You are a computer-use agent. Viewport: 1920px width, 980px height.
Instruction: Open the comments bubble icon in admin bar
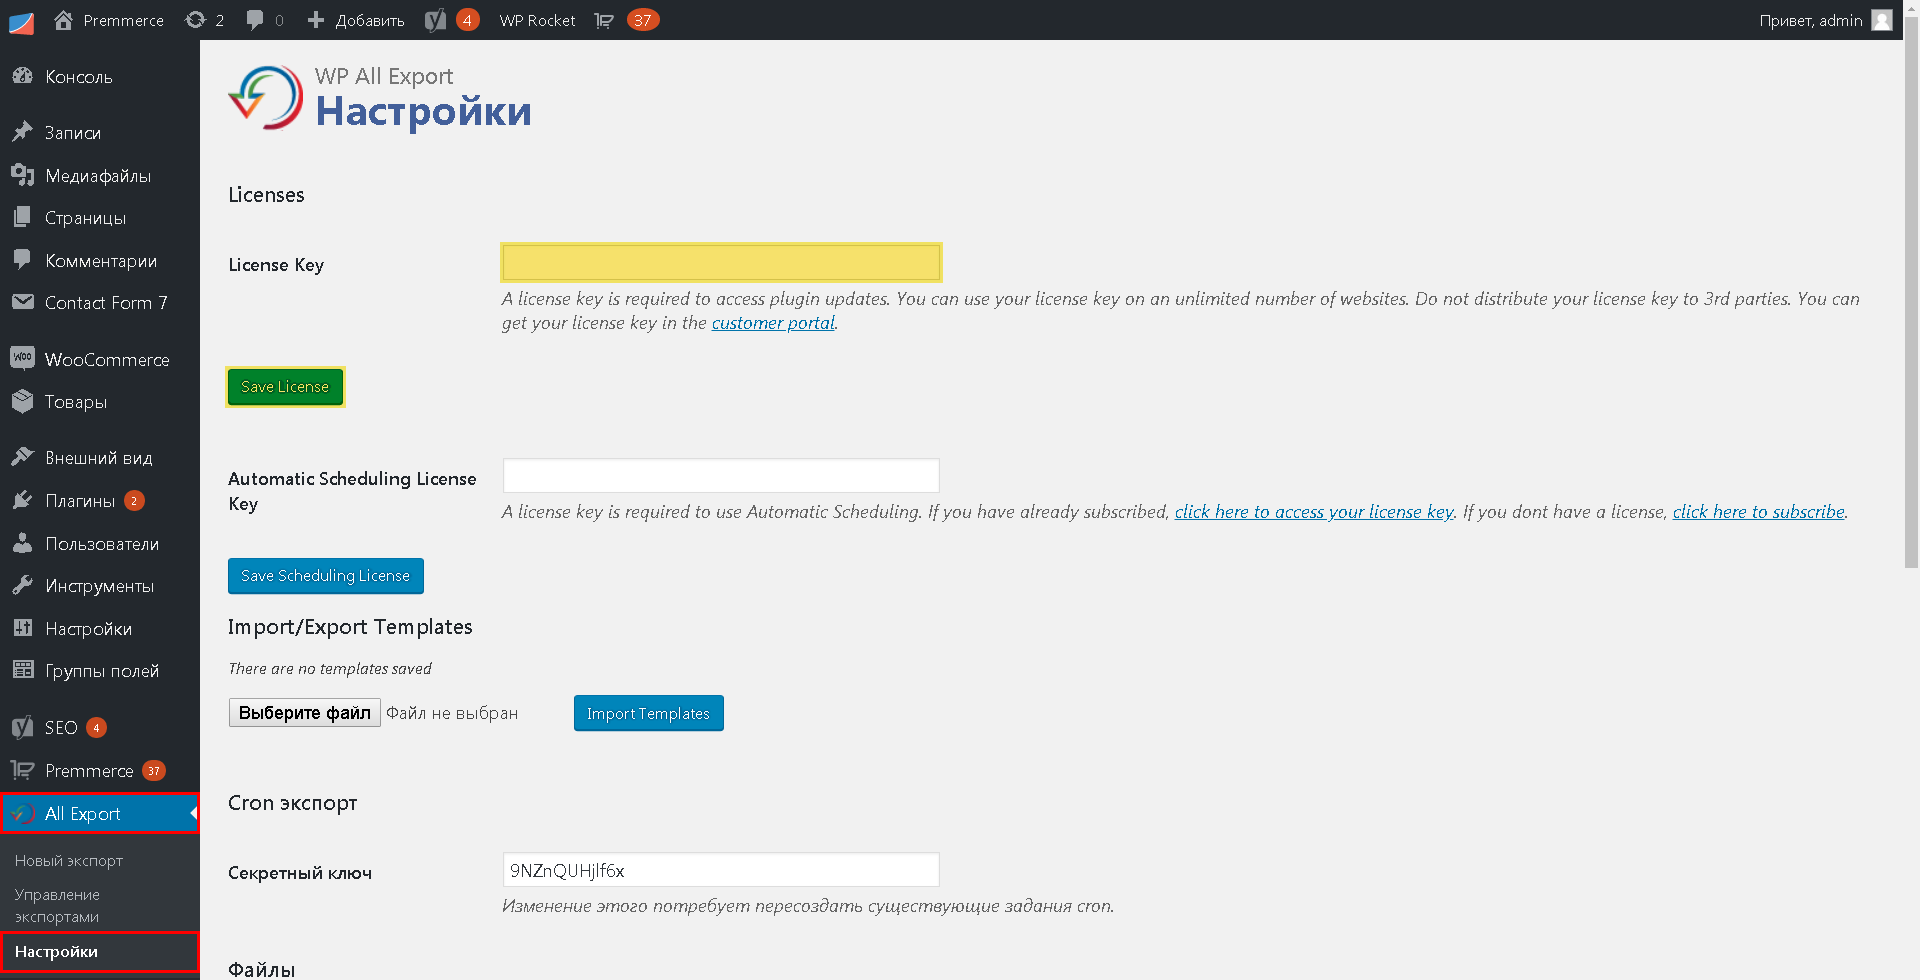[255, 20]
